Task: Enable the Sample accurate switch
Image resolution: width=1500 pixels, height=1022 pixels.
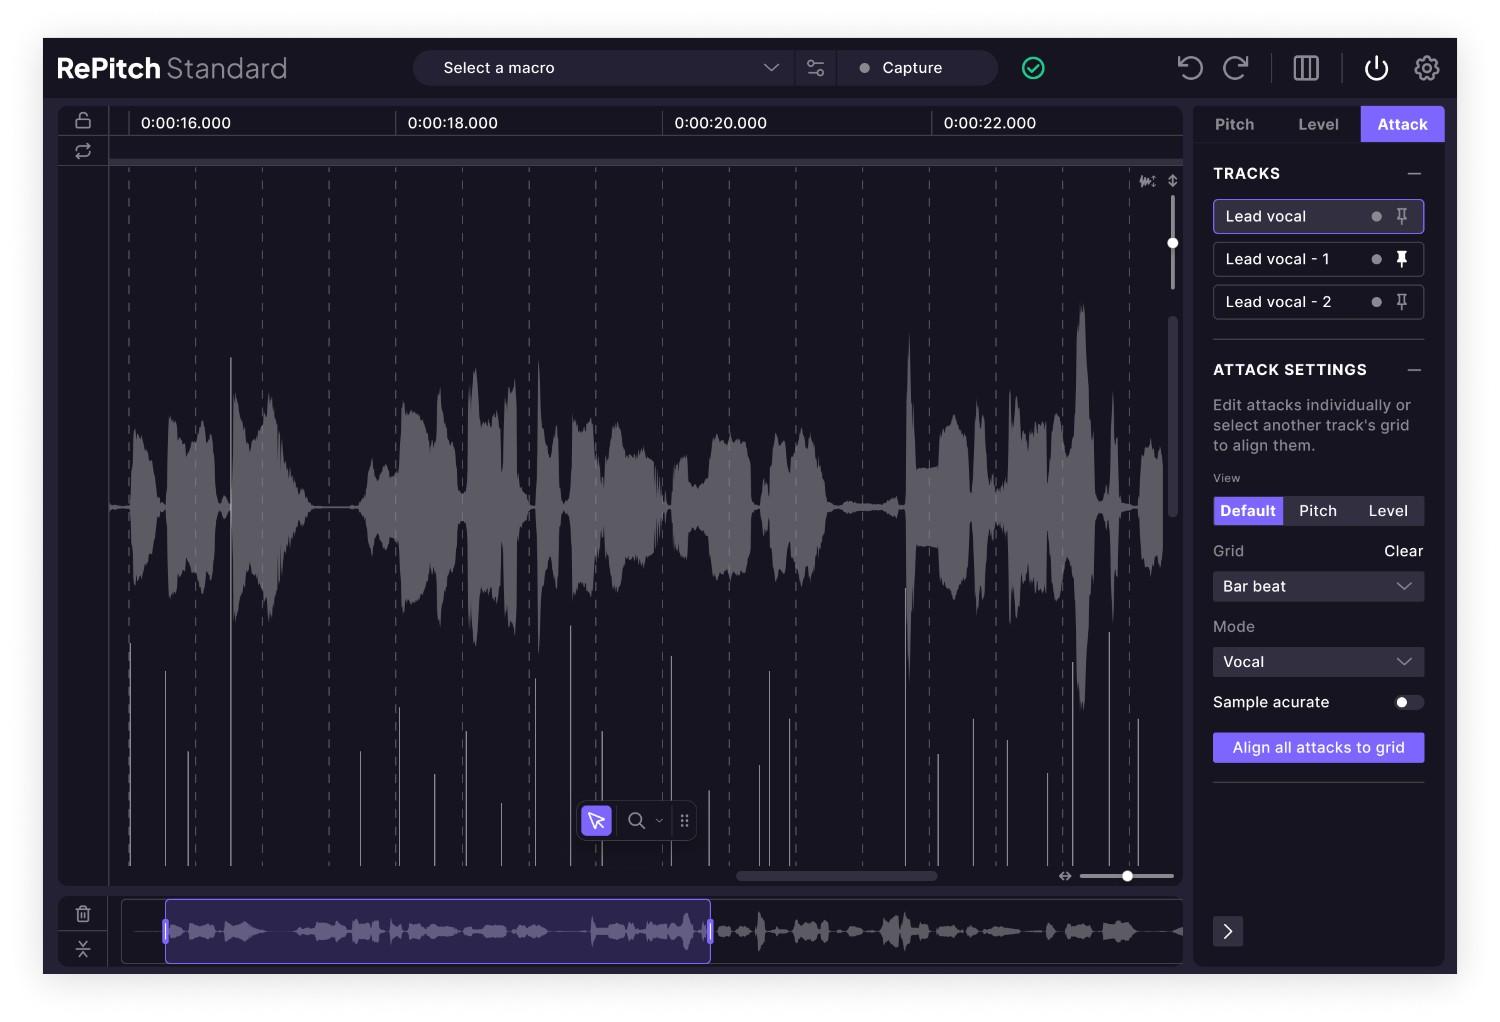Action: tap(1408, 702)
